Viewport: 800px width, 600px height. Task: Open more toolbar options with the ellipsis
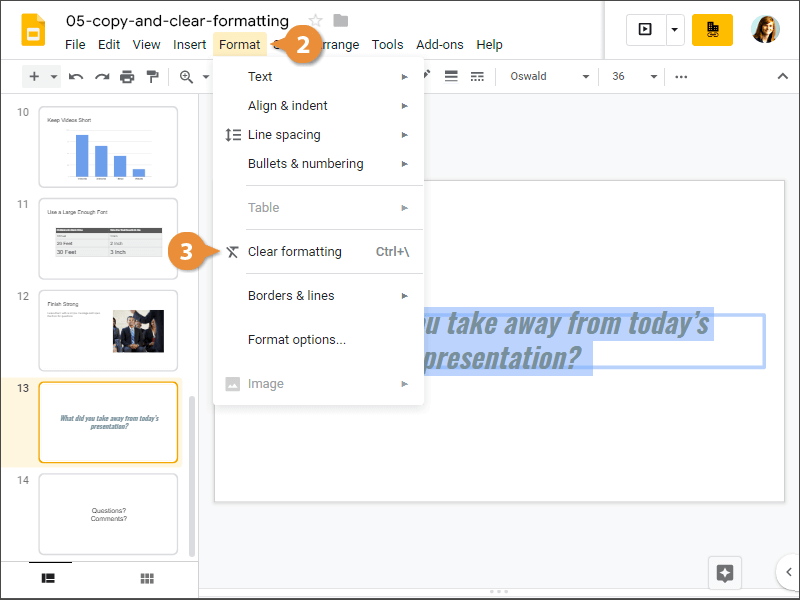pyautogui.click(x=681, y=76)
